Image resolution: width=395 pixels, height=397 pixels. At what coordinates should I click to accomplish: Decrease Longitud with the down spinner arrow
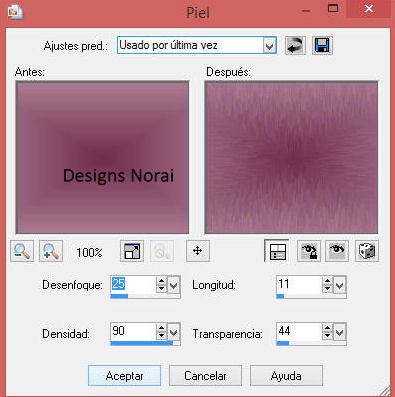tap(327, 289)
